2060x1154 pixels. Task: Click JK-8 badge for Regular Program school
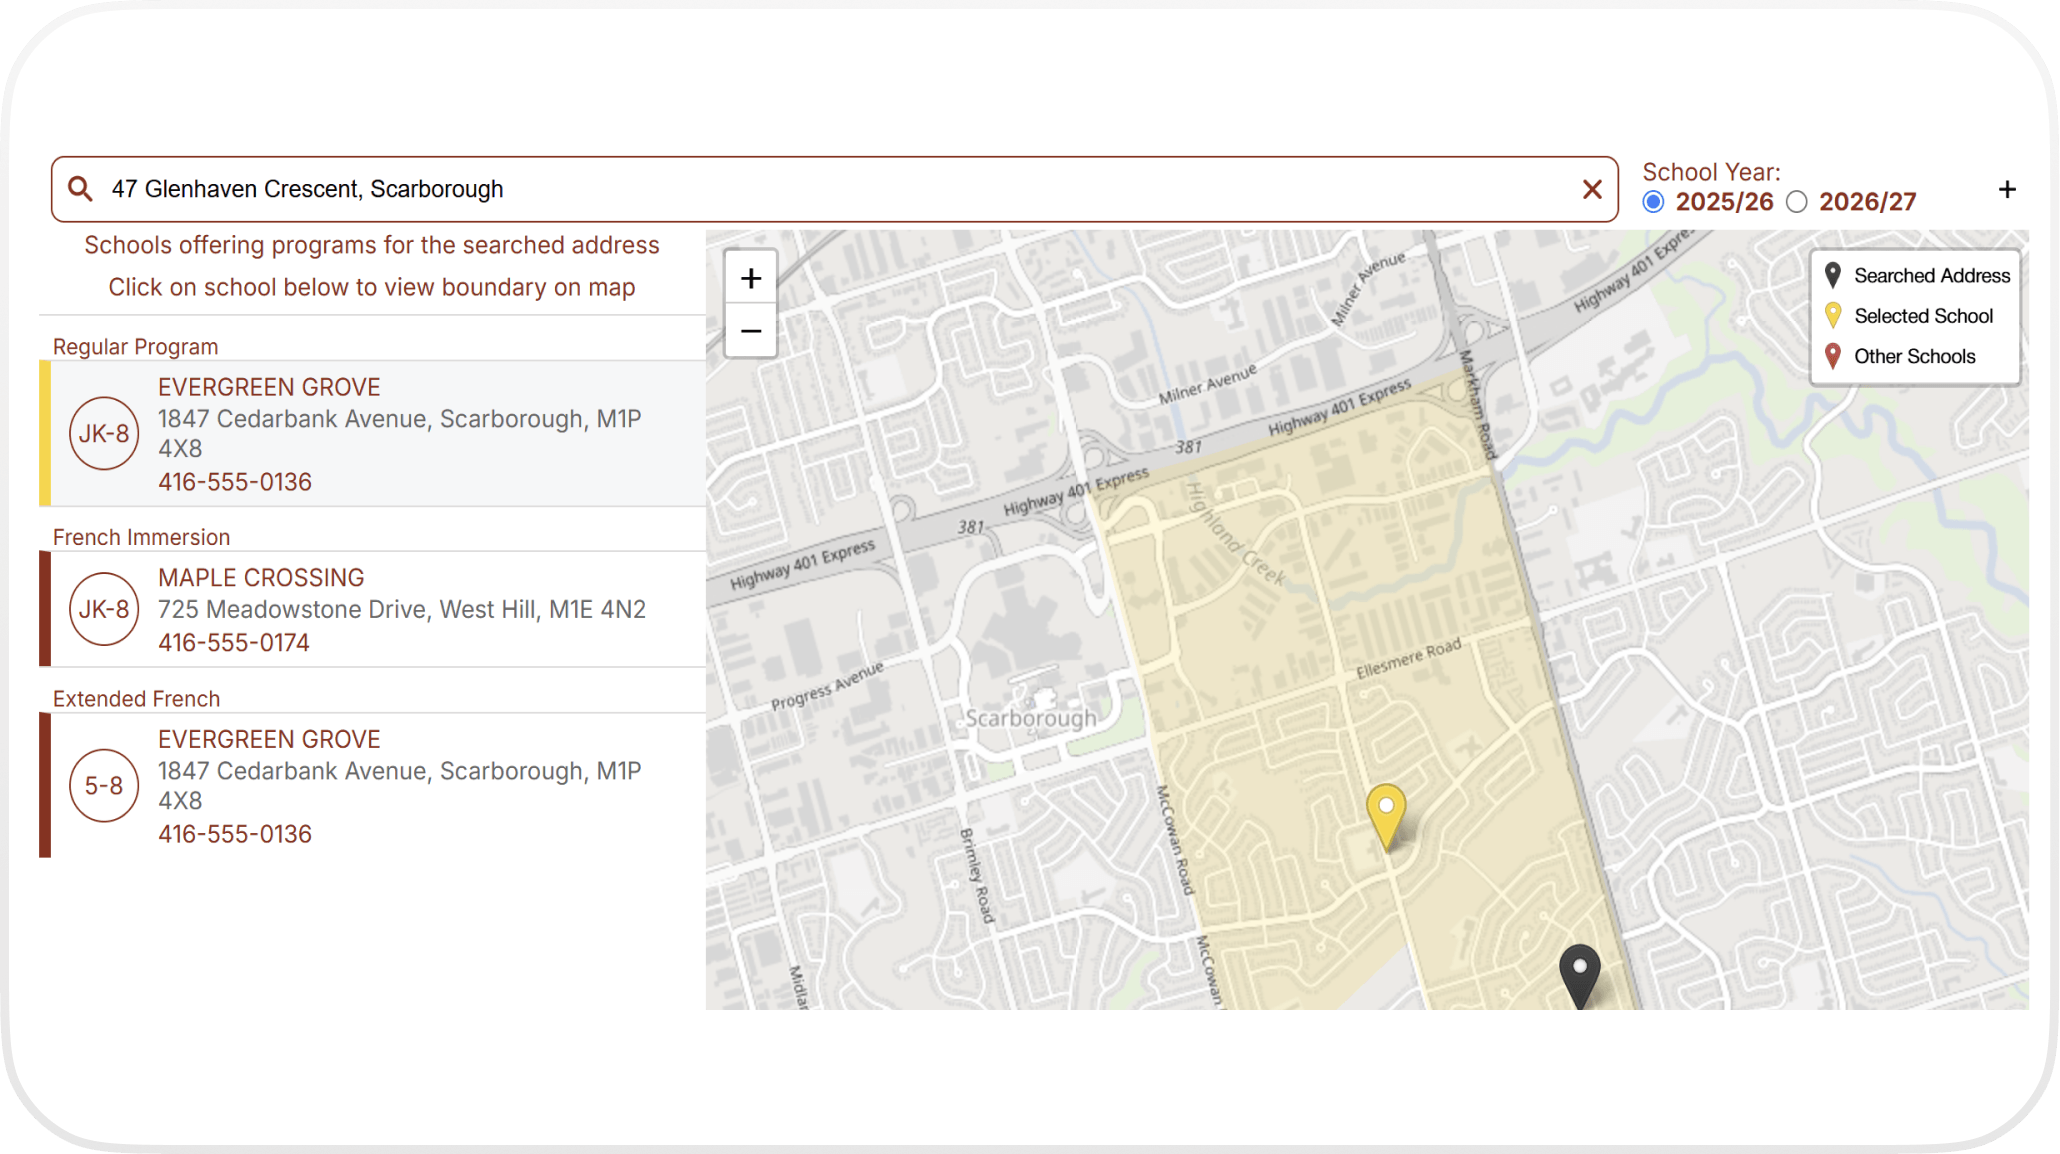(104, 434)
